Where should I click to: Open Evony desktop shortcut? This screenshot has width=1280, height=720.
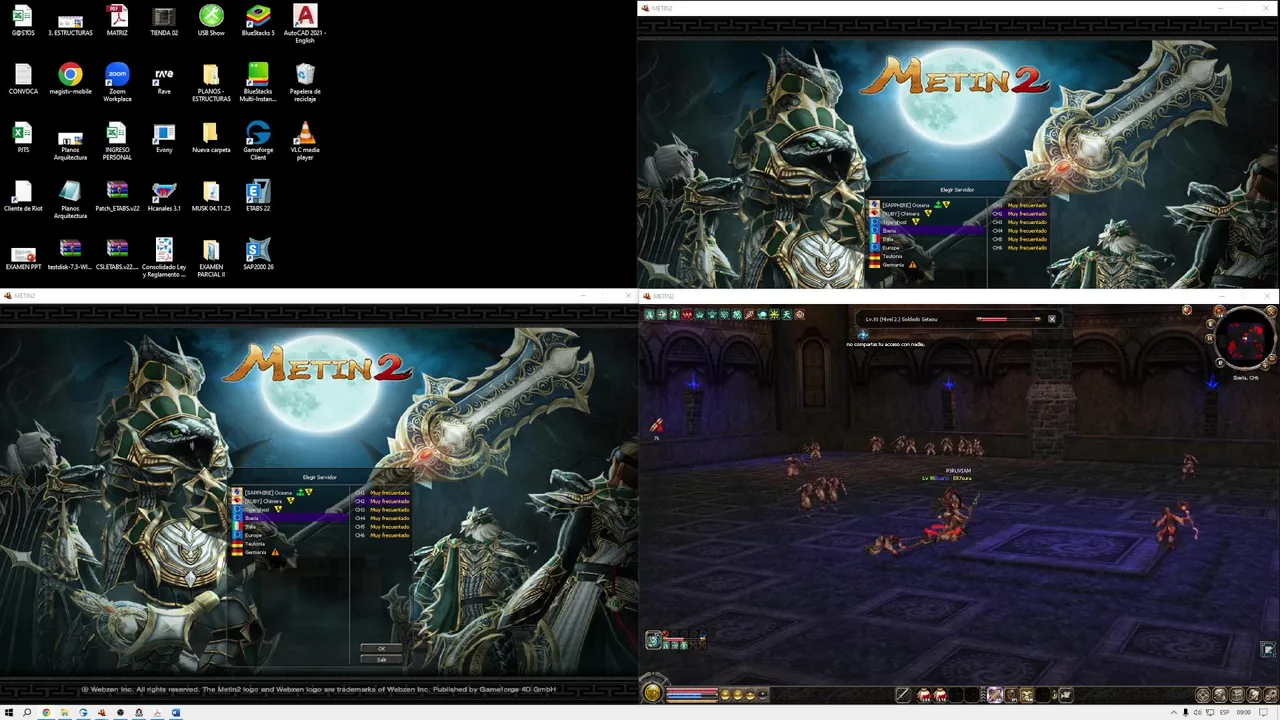tap(164, 139)
